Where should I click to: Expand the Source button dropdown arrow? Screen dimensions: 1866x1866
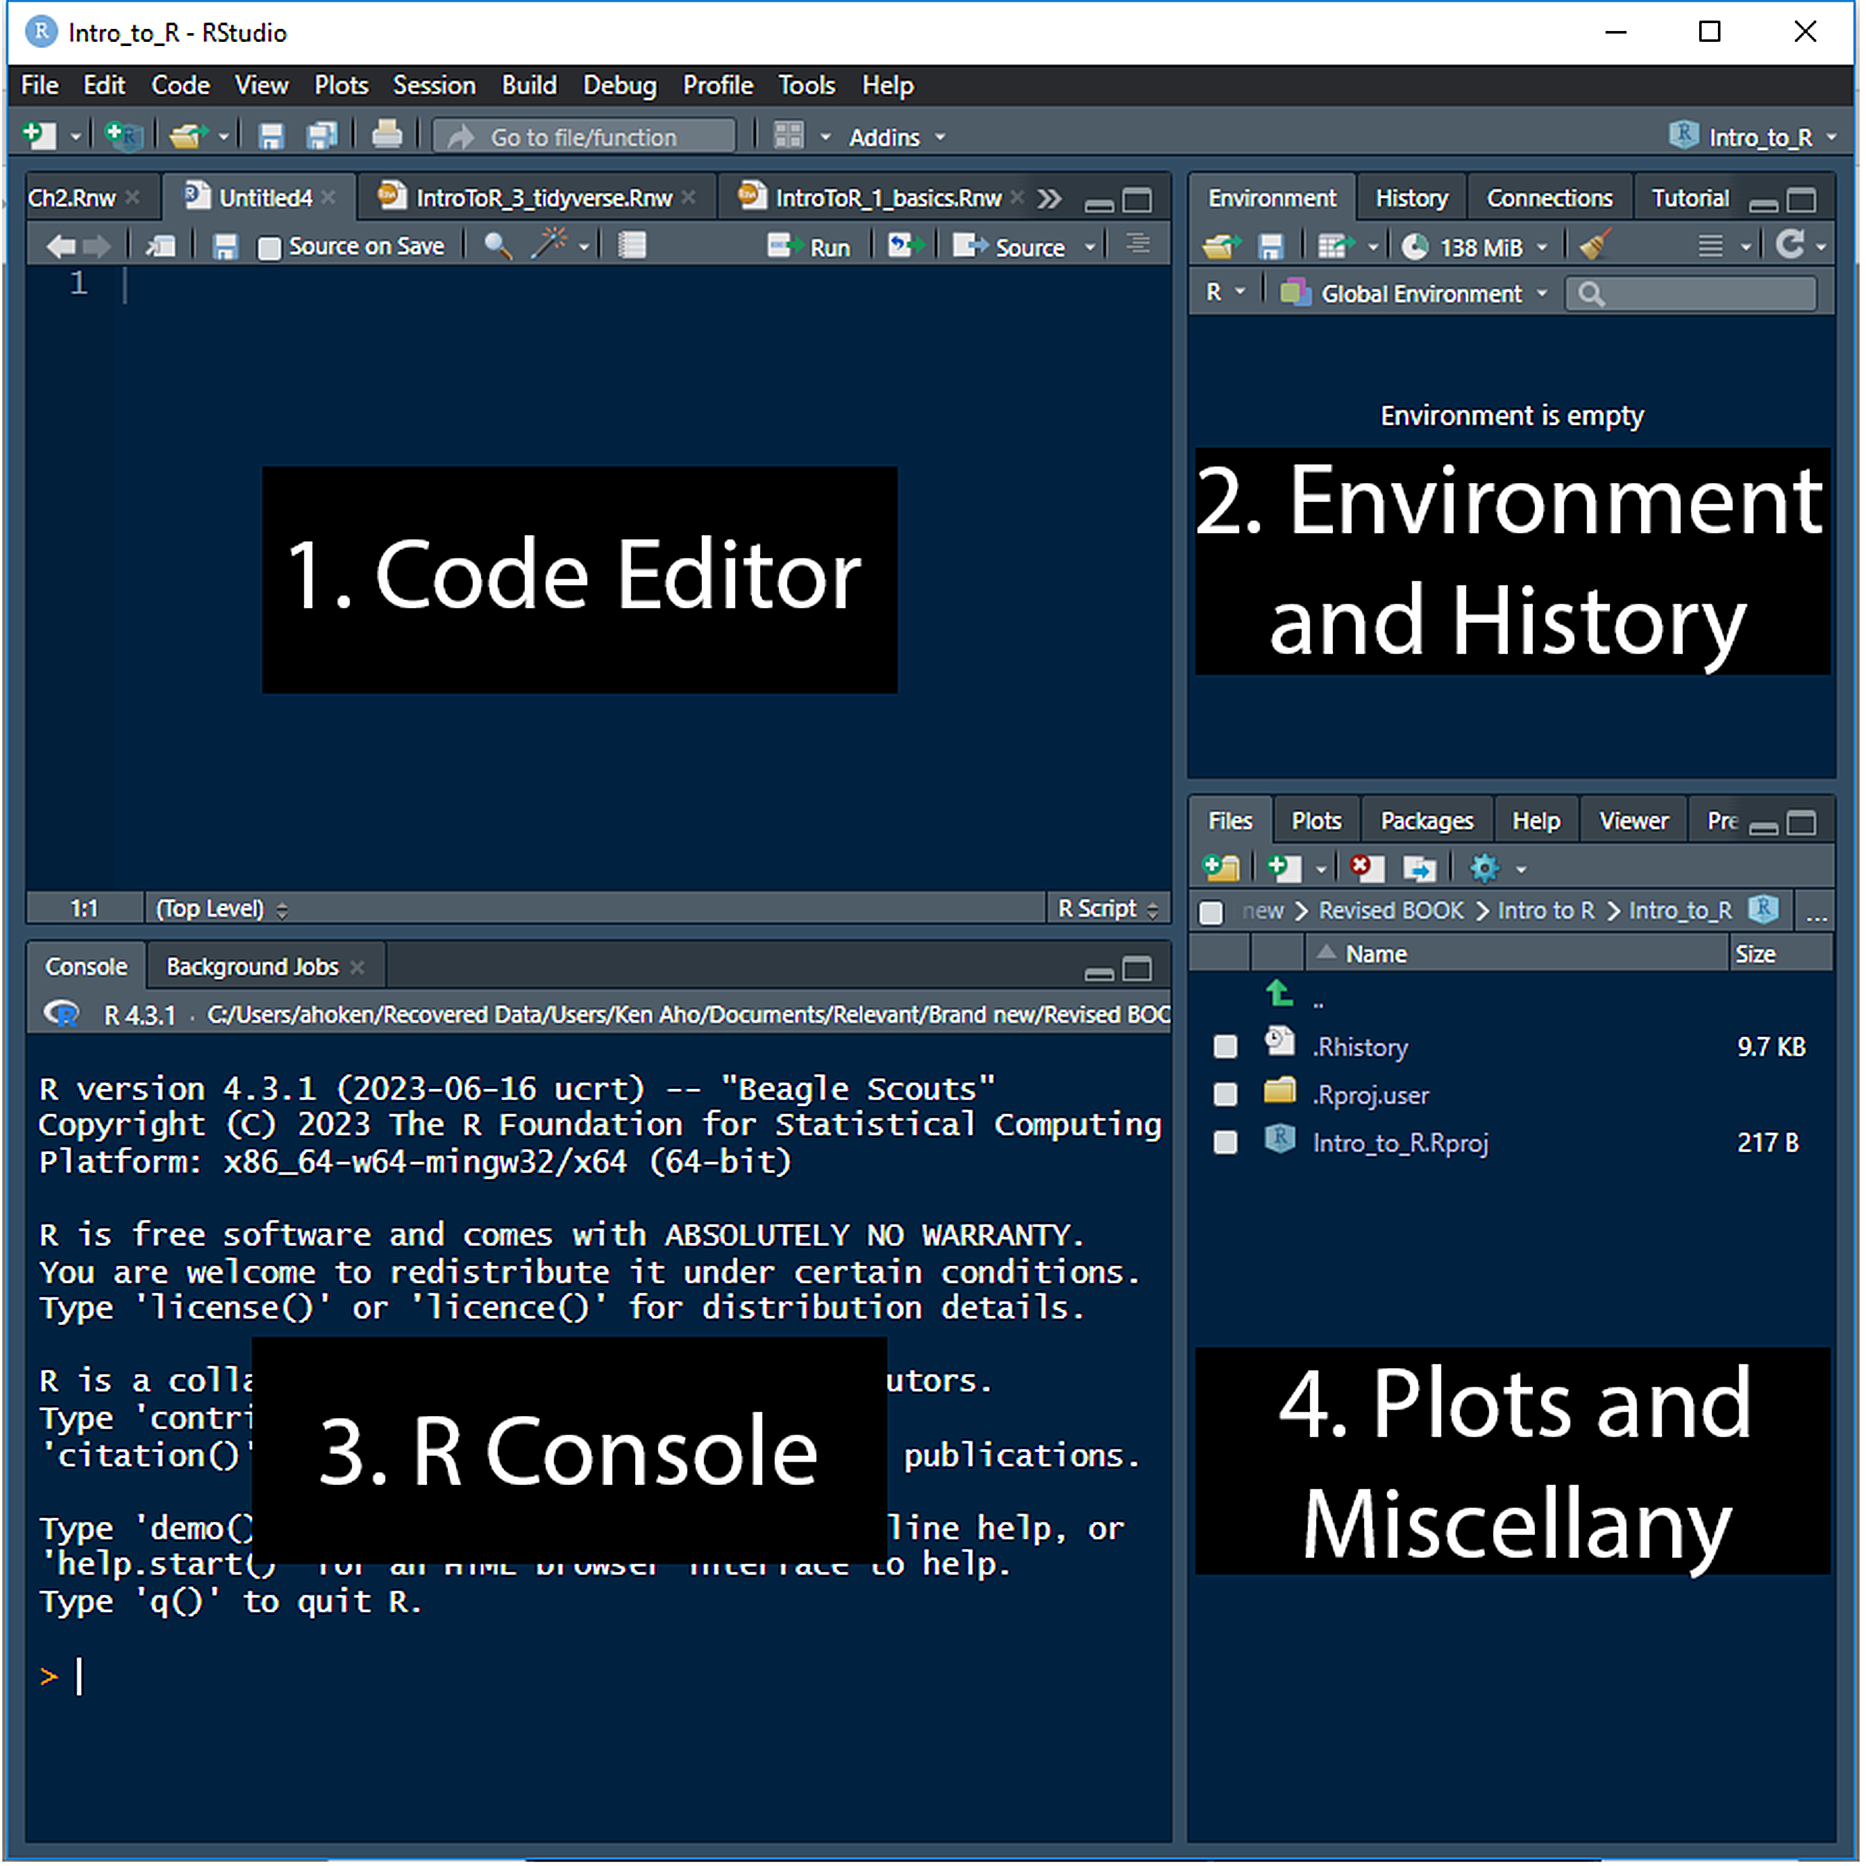tap(1091, 247)
